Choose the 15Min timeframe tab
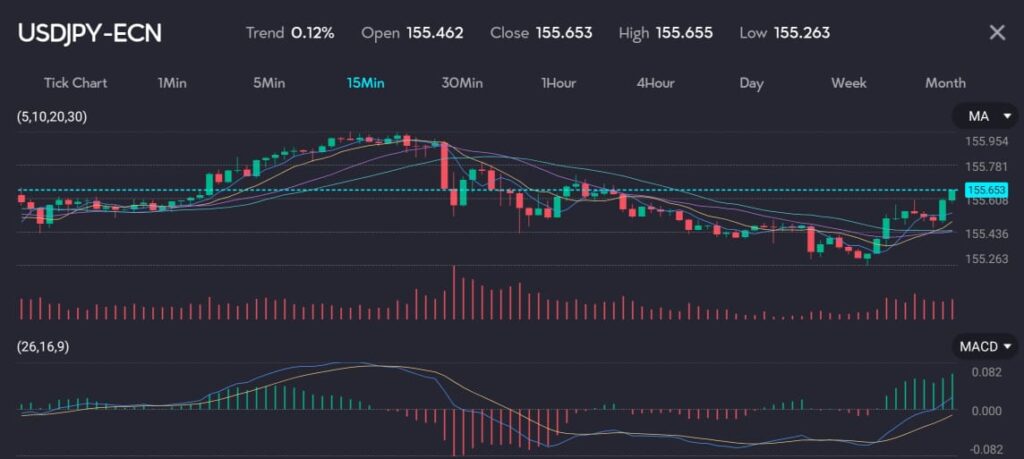The height and width of the screenshot is (459, 1024). click(365, 83)
